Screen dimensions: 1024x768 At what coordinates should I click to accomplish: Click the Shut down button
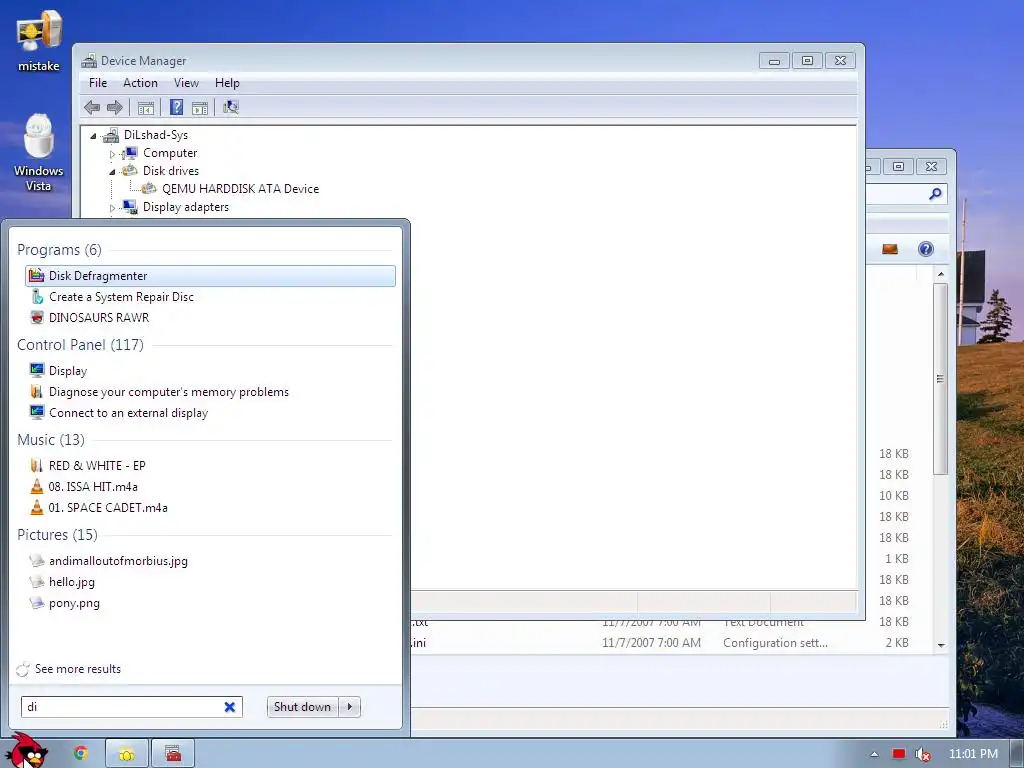[x=302, y=707]
